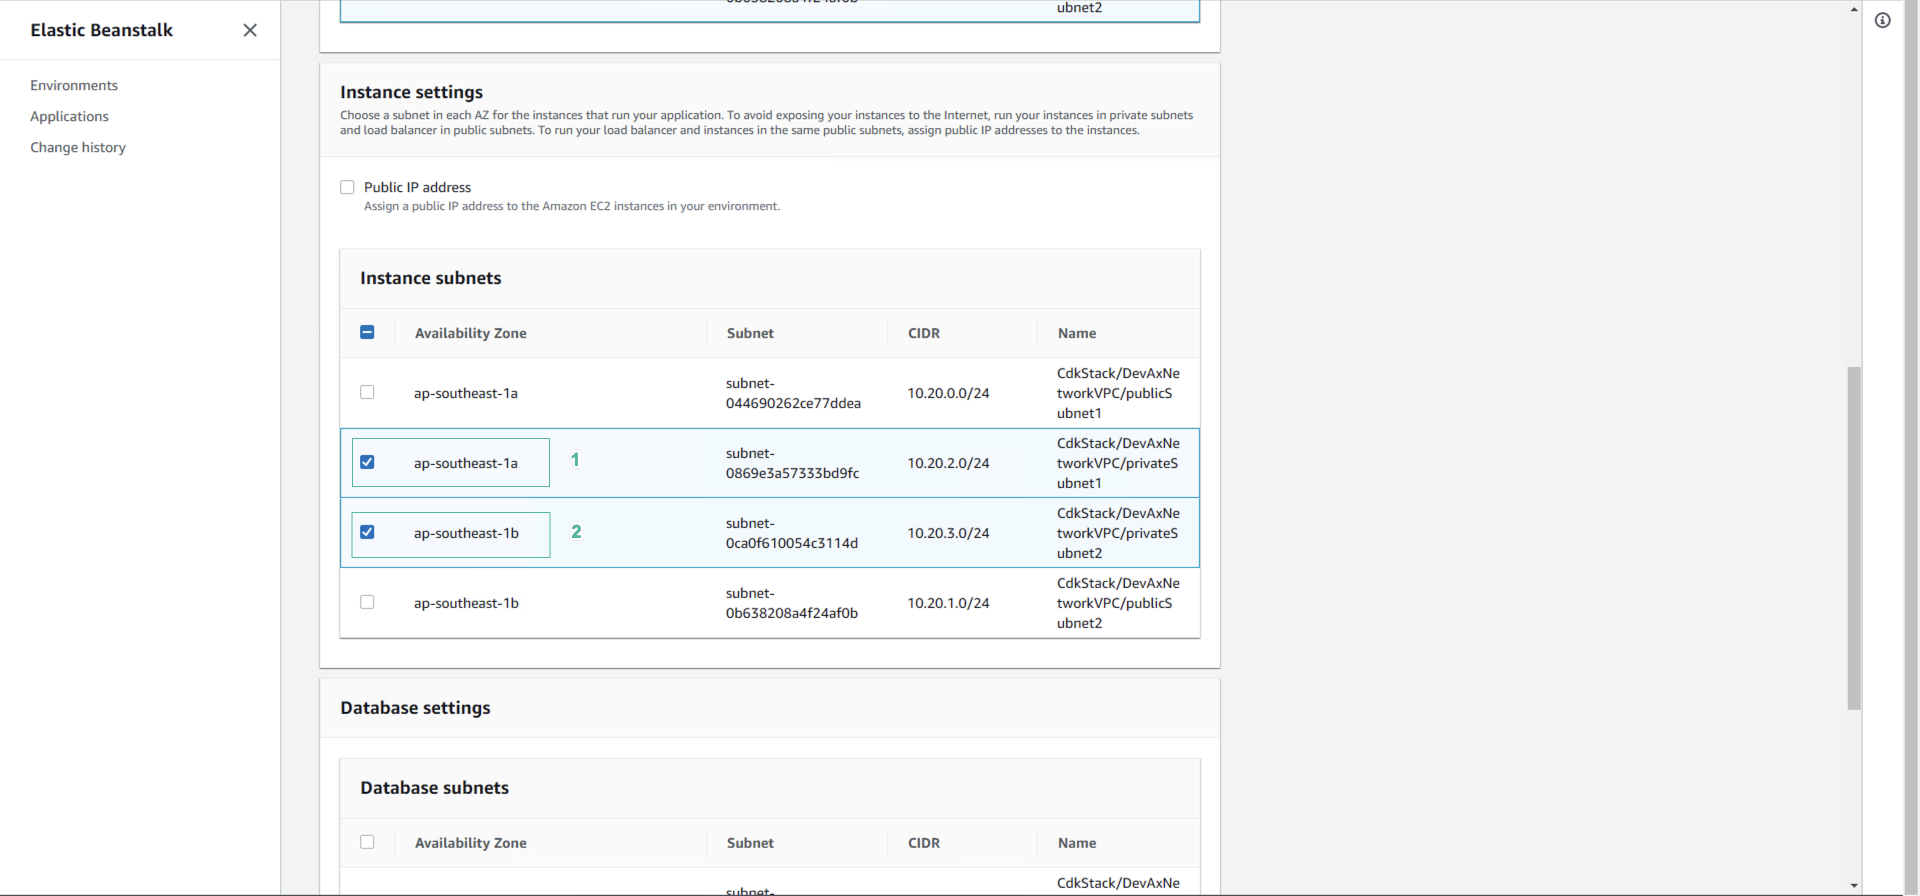Click ap-southeast-1a in the 10.20.0.0/24 row
Image resolution: width=1920 pixels, height=896 pixels.
point(466,393)
